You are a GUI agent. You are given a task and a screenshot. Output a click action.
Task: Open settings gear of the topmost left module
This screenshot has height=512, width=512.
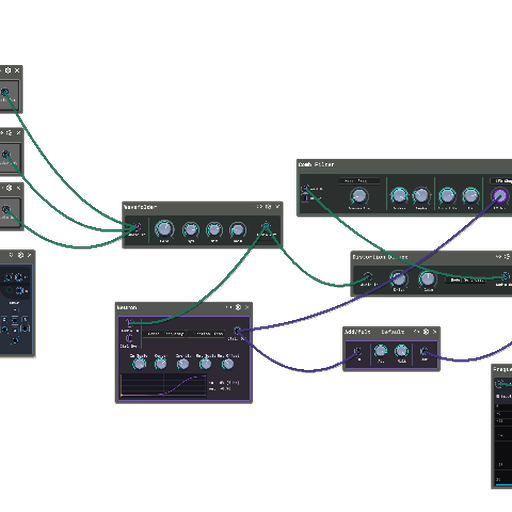click(8, 71)
